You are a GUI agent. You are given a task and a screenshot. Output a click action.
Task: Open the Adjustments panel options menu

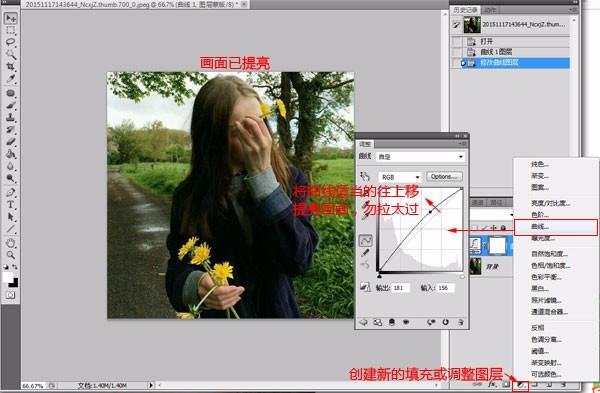[x=462, y=144]
